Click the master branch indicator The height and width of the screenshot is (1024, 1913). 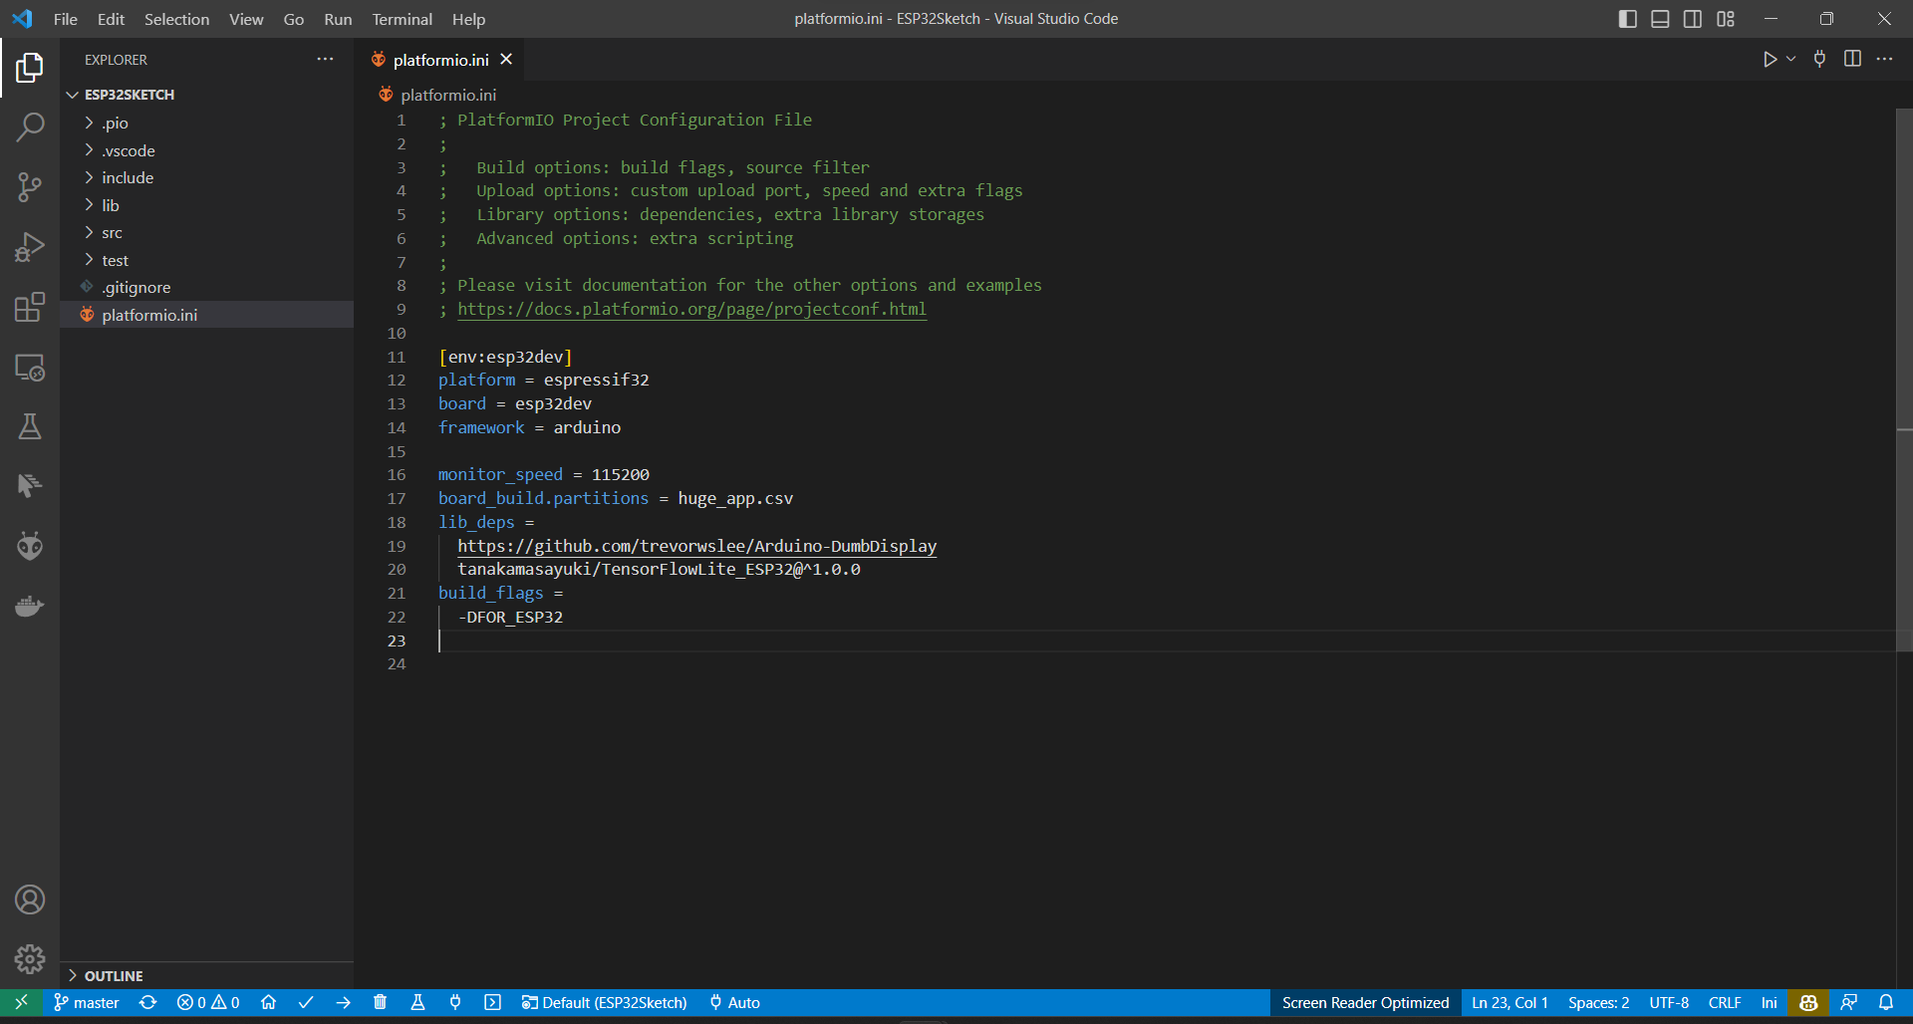[x=86, y=1002]
